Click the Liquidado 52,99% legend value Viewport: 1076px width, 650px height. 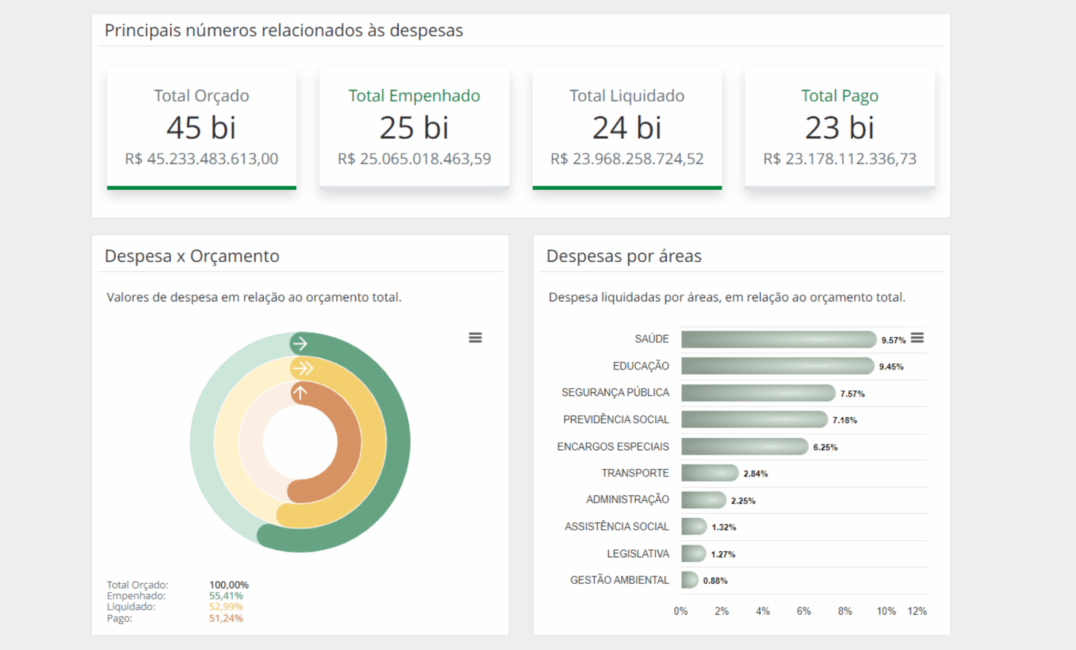(225, 607)
